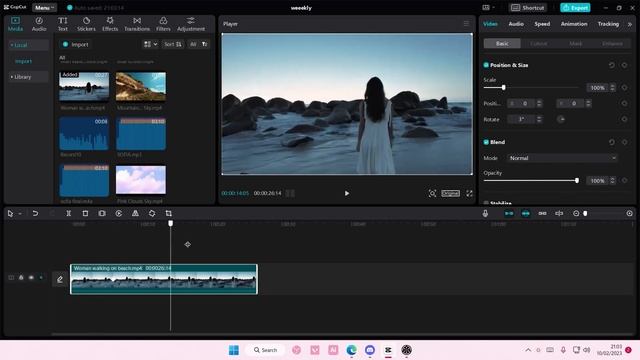The image size is (640, 360).
Task: Switch to the Tracking tab
Action: [608, 24]
